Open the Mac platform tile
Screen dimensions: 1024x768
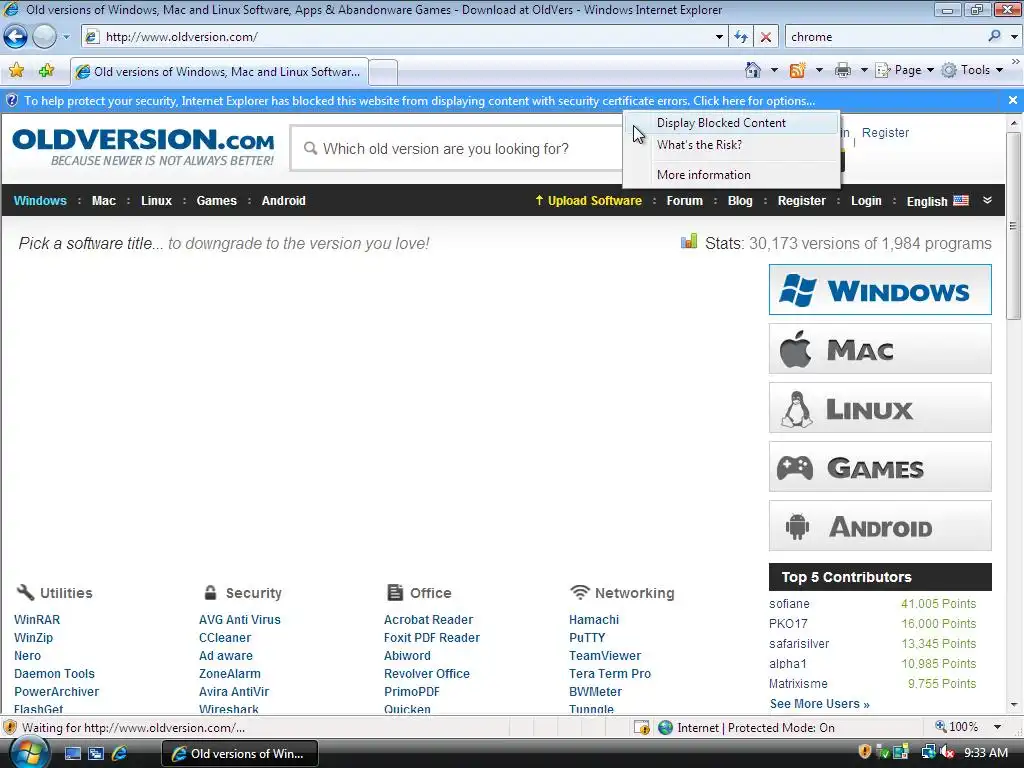(880, 349)
